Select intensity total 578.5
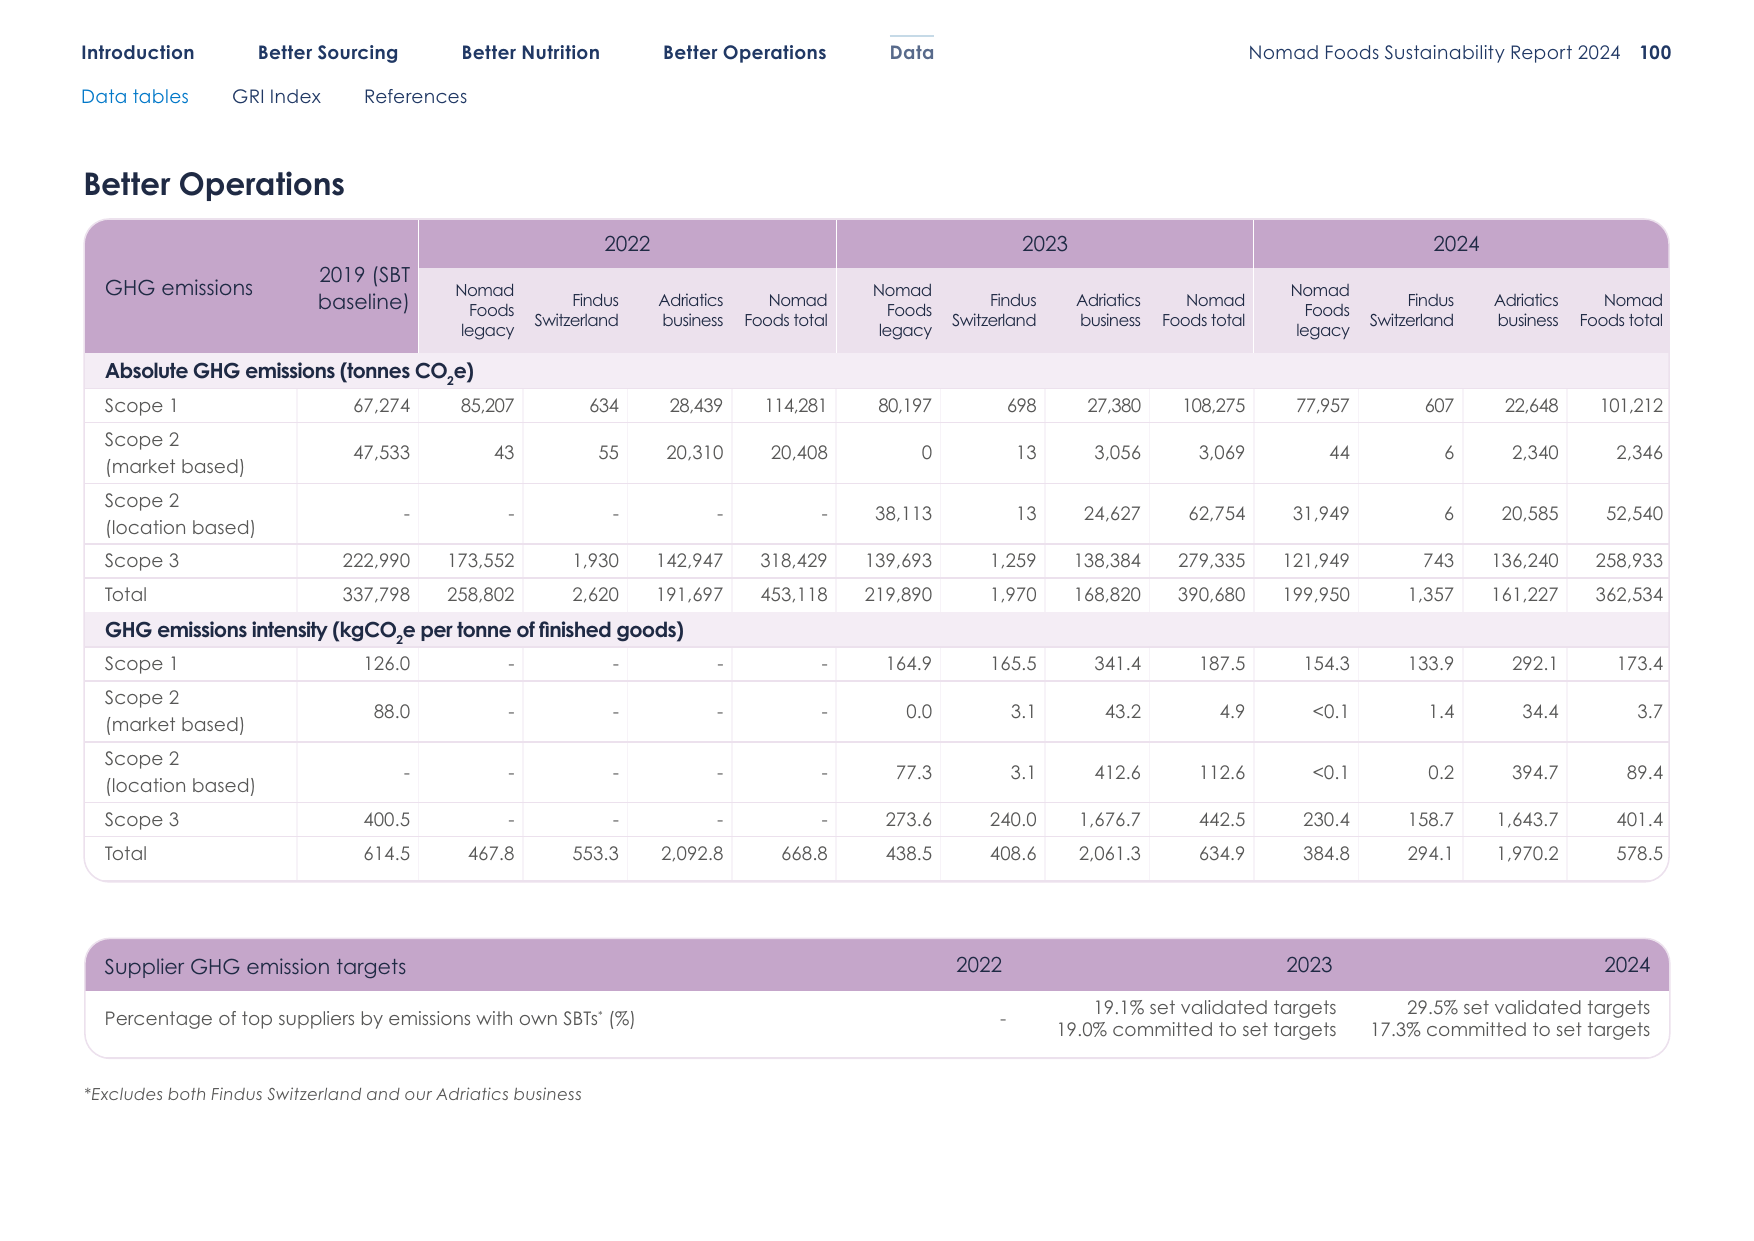The image size is (1754, 1241). coord(1640,854)
